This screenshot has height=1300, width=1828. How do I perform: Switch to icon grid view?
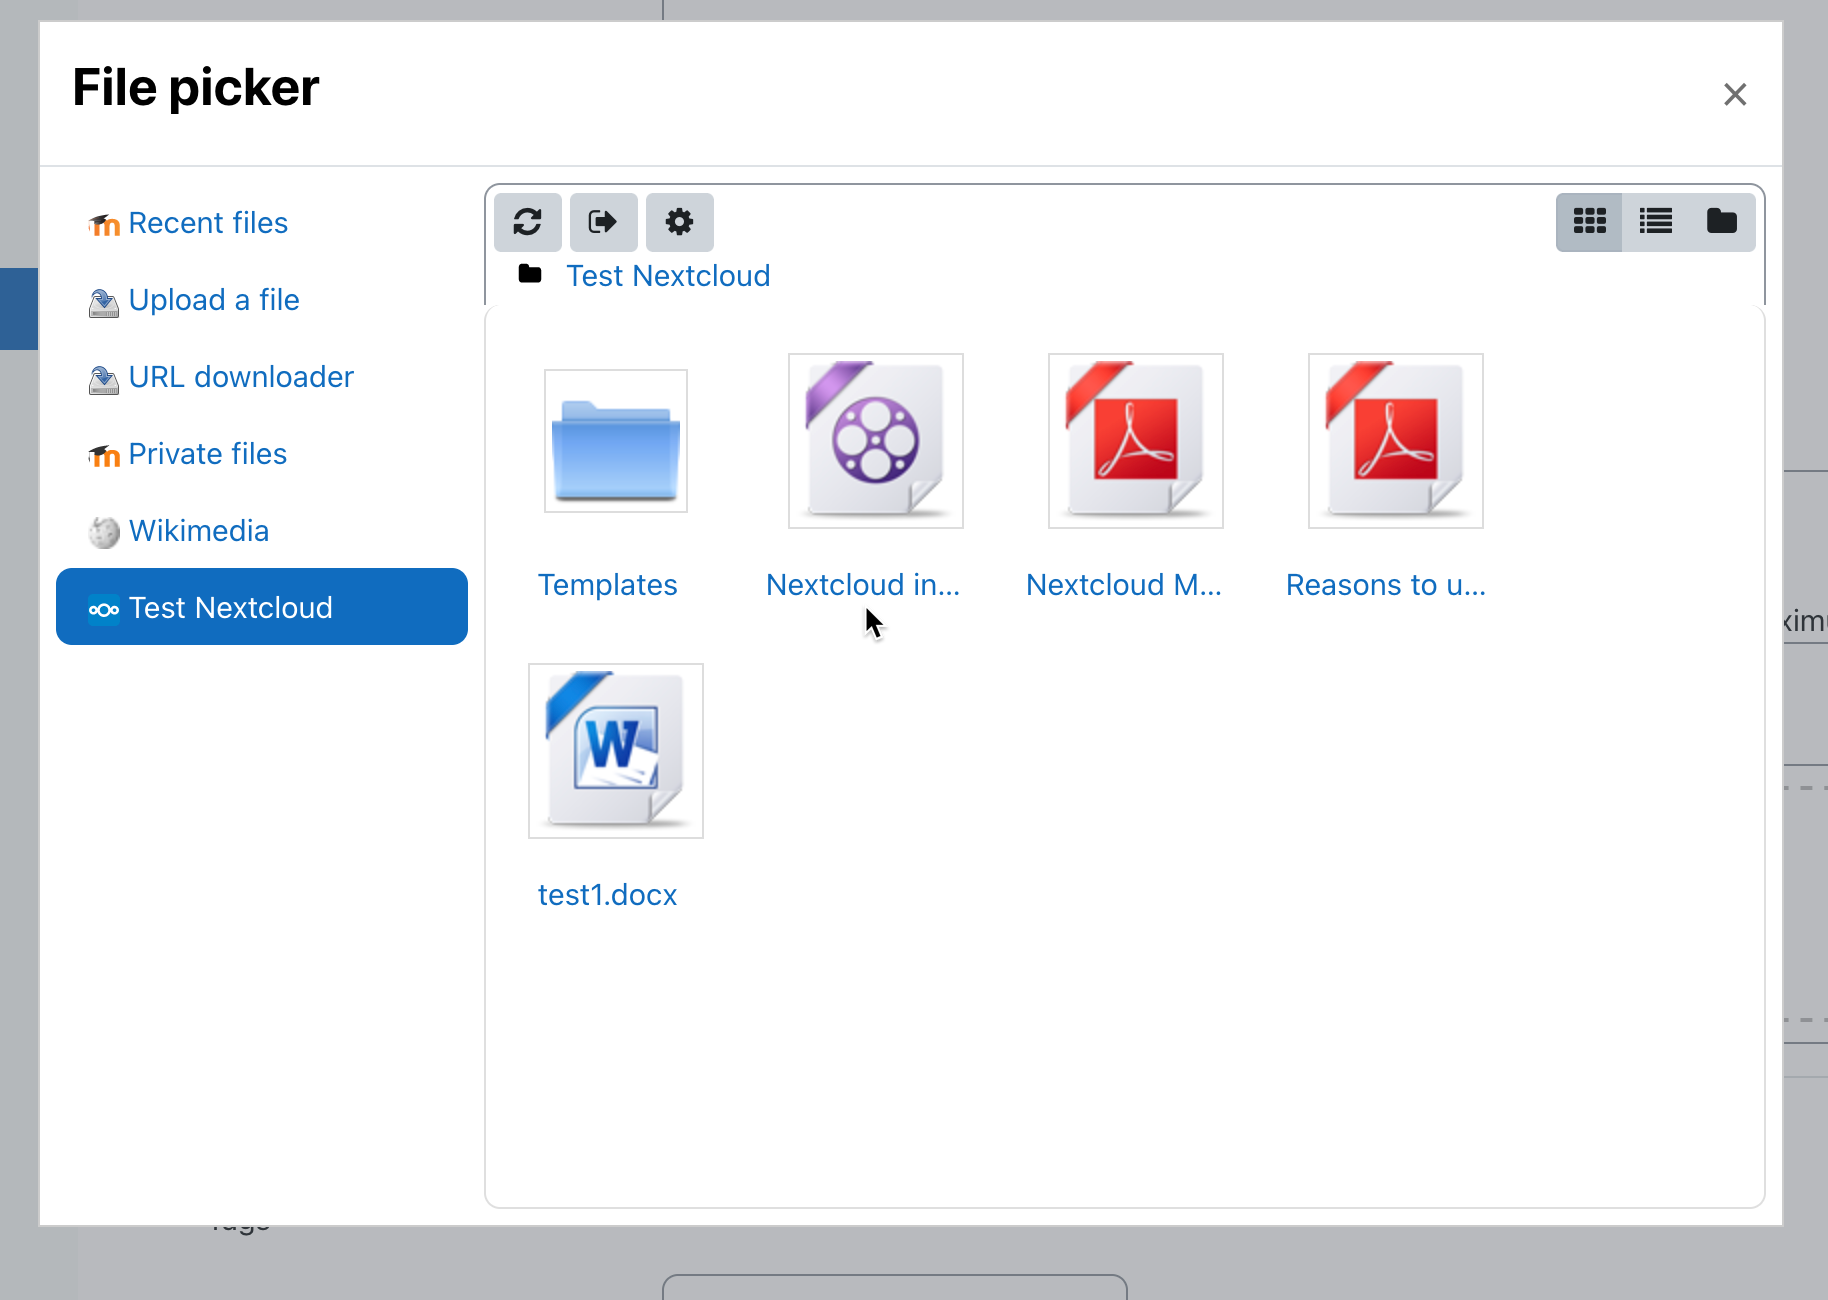(x=1589, y=221)
